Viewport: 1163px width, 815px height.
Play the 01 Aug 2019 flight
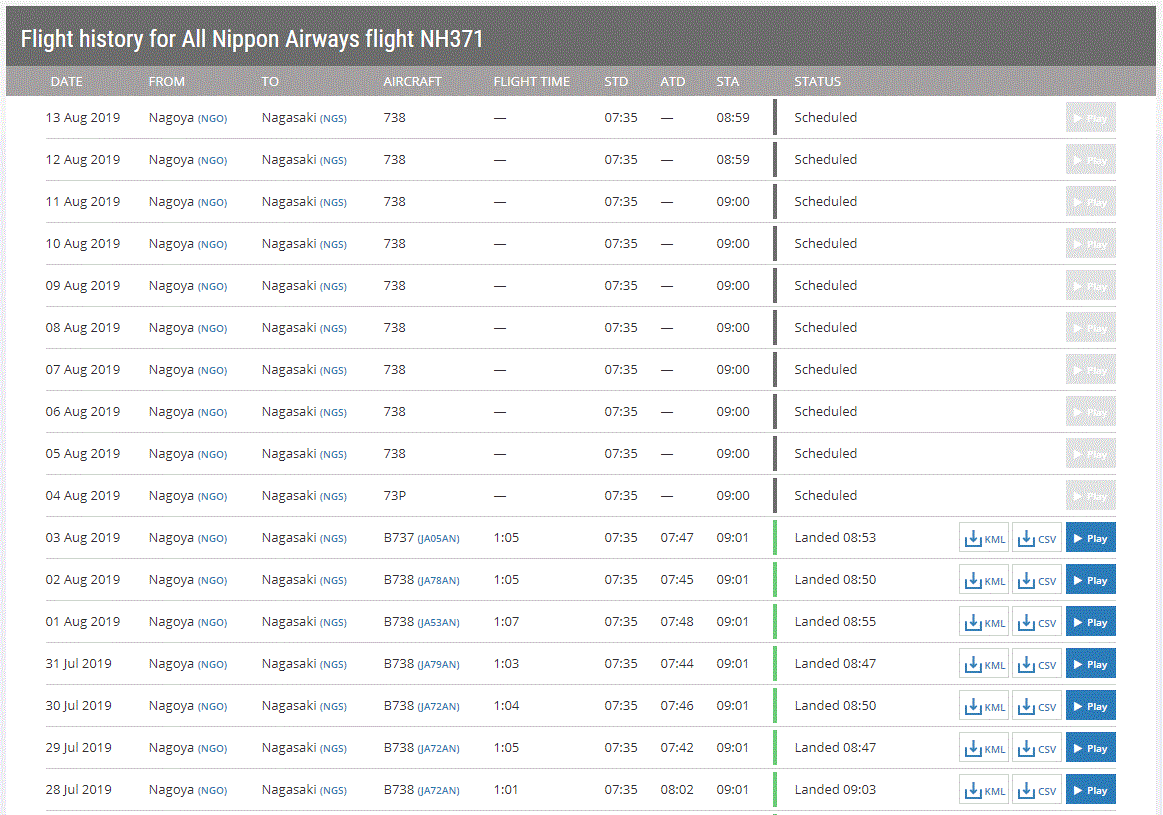(x=1091, y=622)
